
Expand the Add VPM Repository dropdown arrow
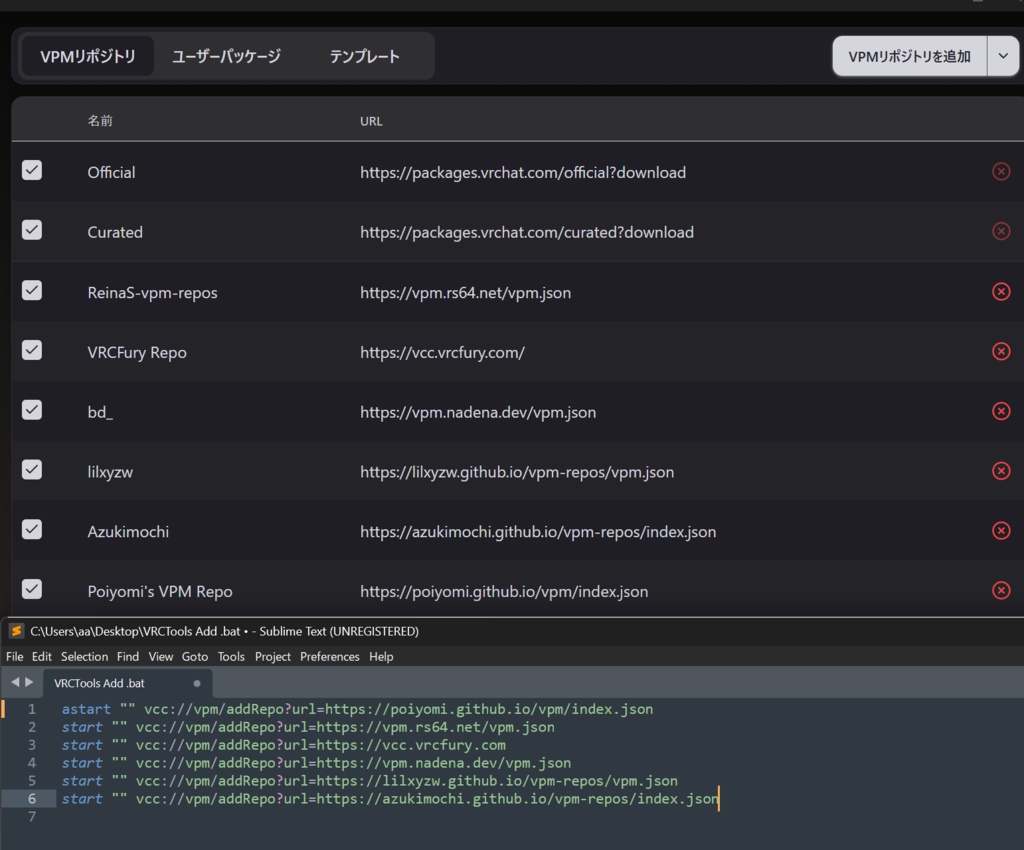tap(1003, 57)
